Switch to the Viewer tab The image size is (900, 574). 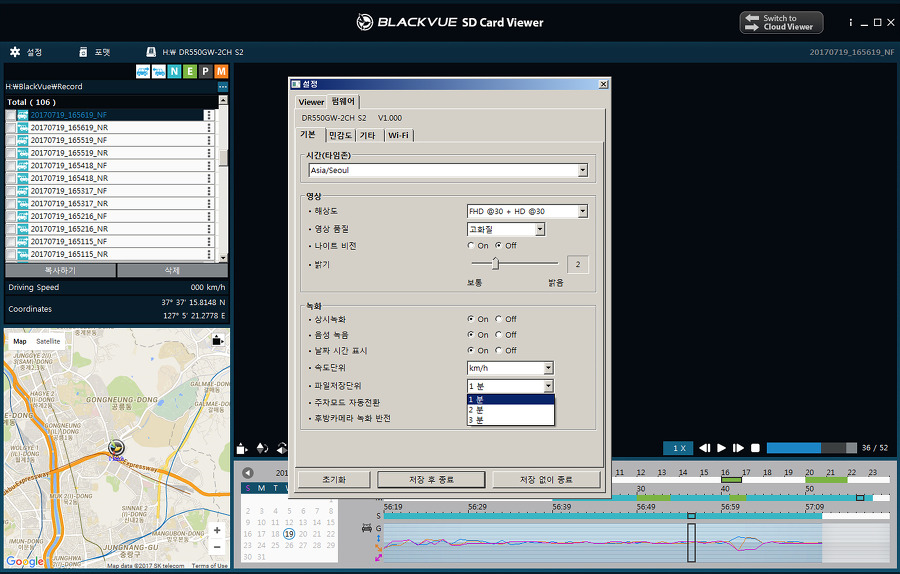point(311,102)
